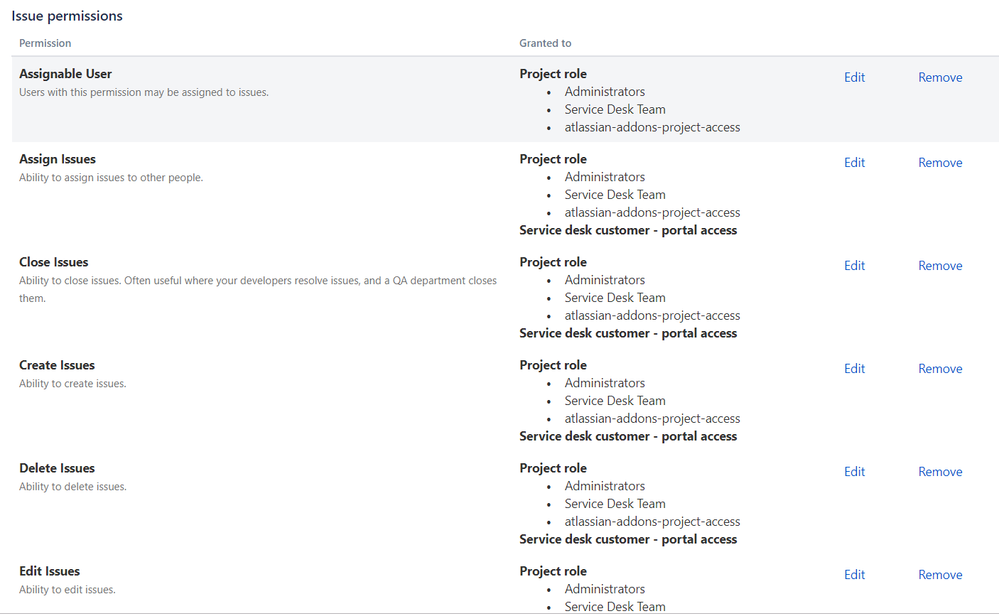Click the Delete Issues permission name
The height and width of the screenshot is (616, 999).
coord(57,468)
